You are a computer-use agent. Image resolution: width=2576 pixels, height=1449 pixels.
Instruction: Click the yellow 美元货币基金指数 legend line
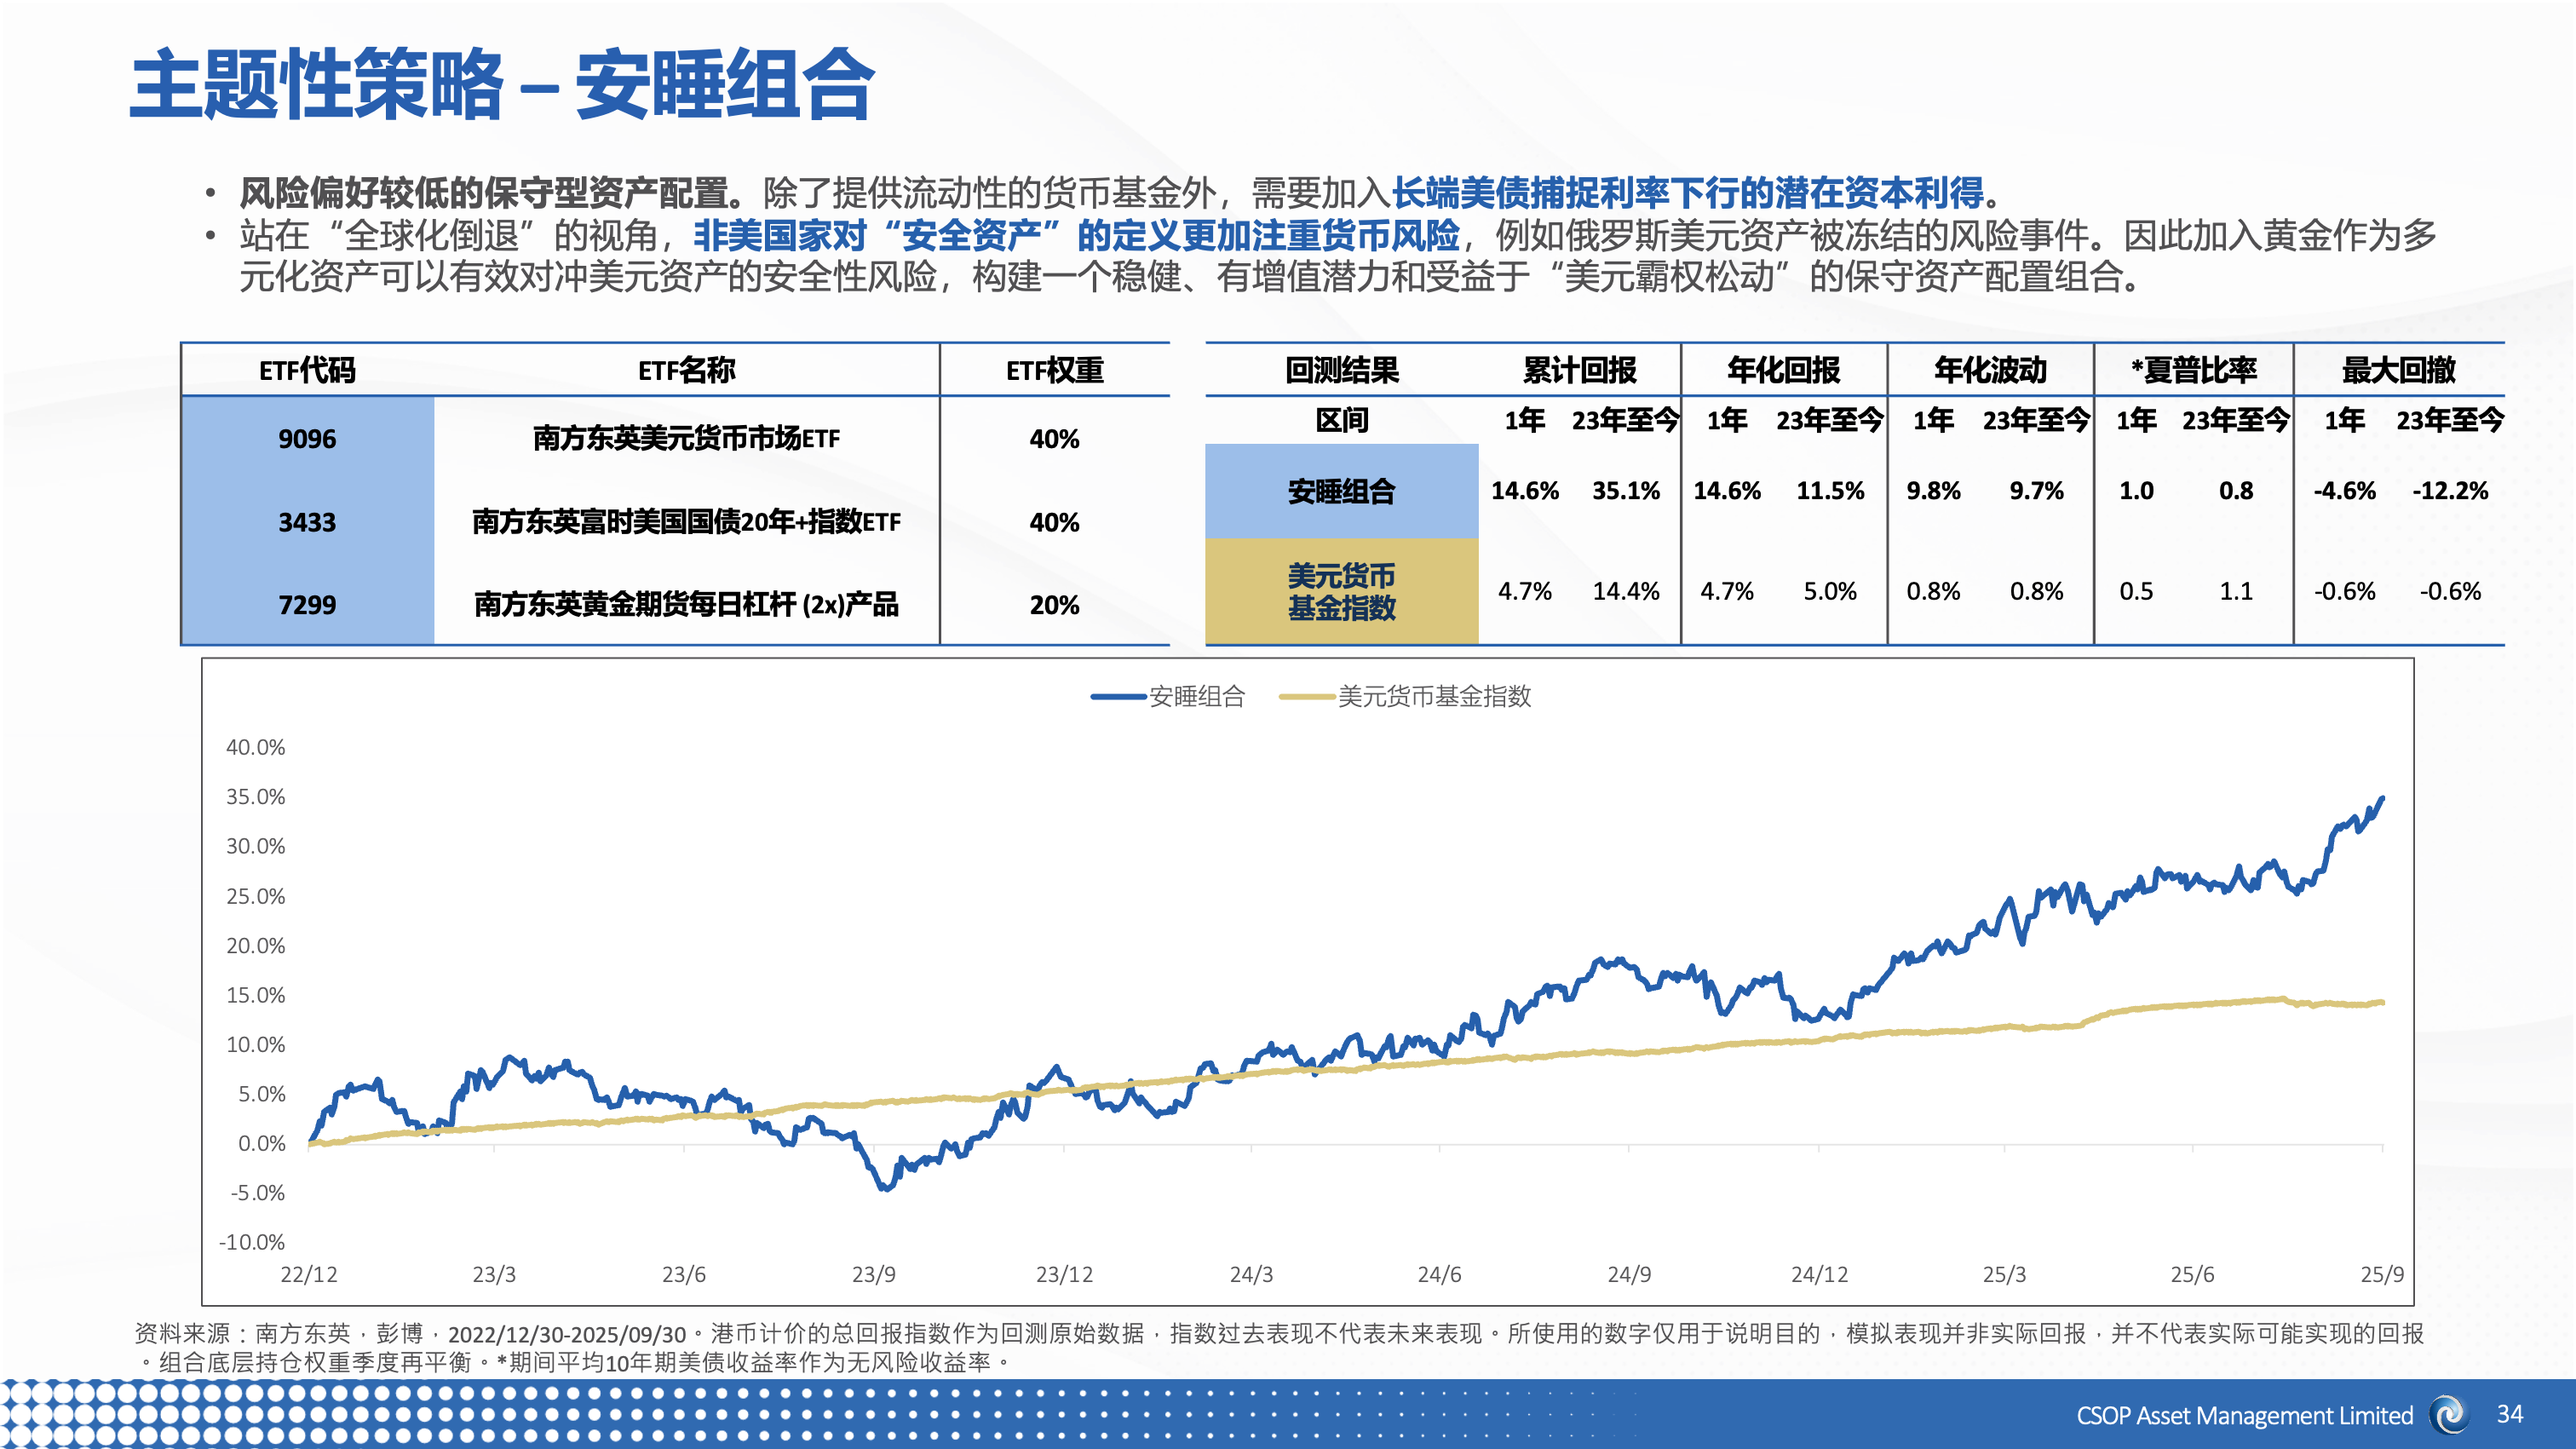pos(1306,697)
